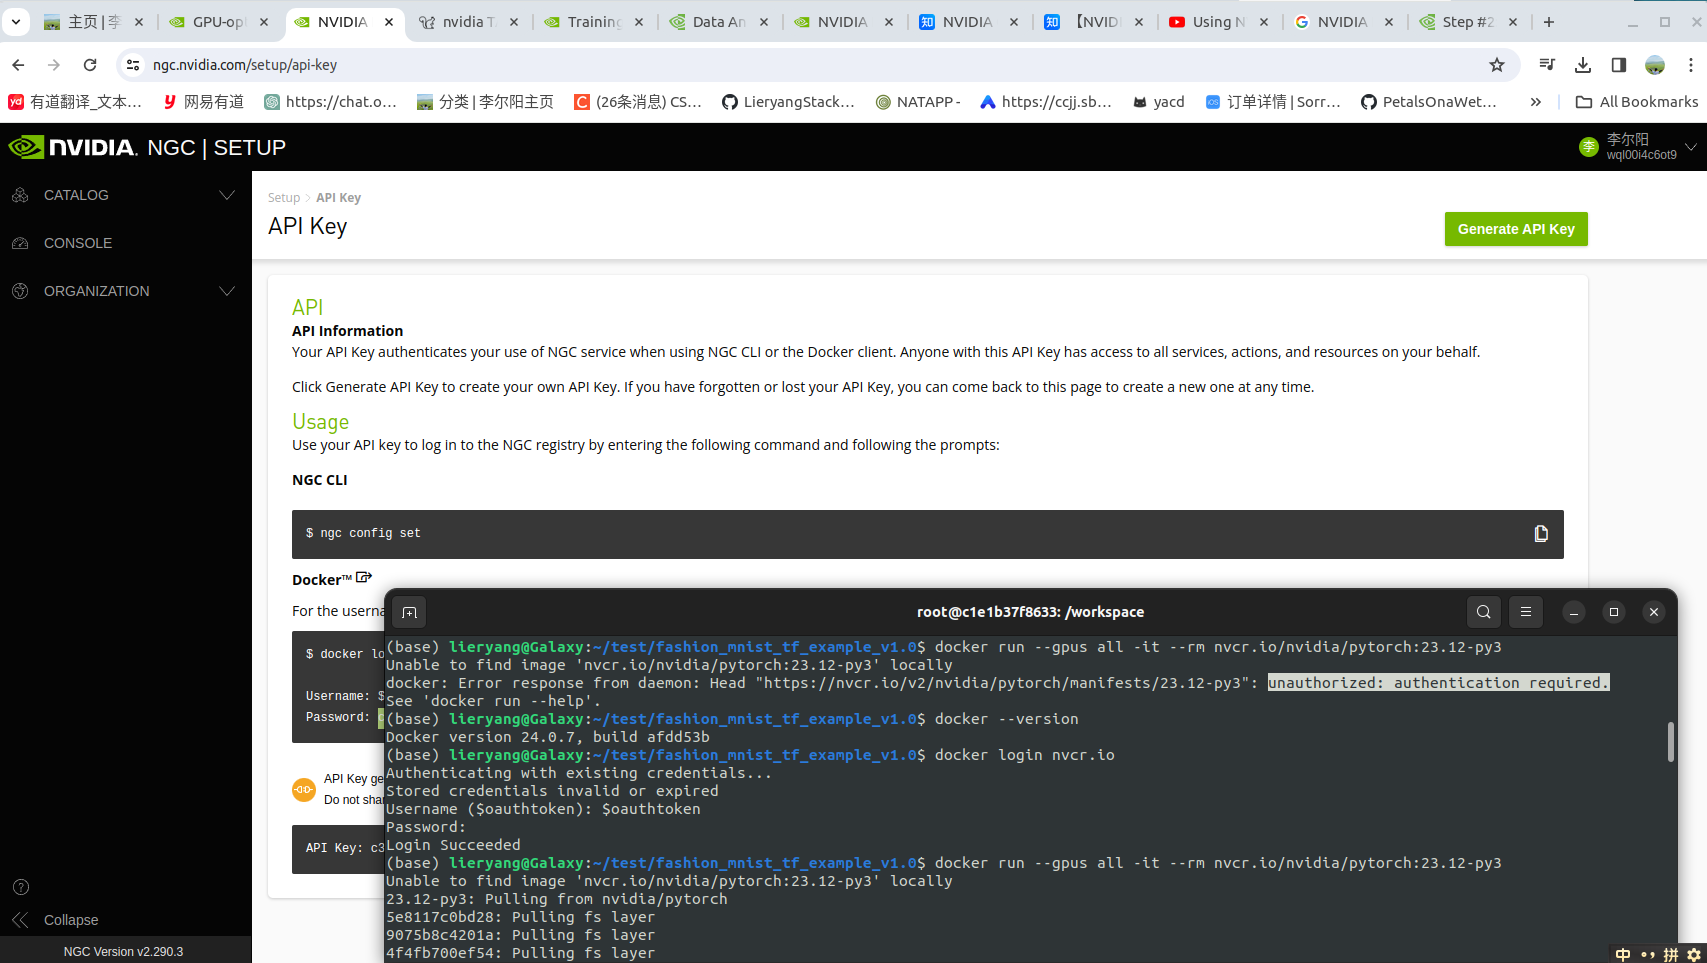View site information icon in address bar
This screenshot has height=963, width=1707.
point(133,65)
